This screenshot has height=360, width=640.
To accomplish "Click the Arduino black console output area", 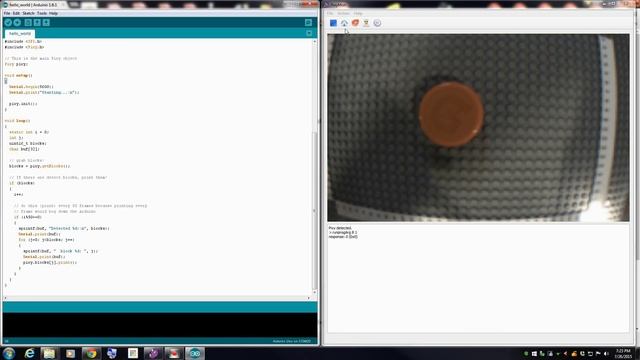I will click(160, 325).
